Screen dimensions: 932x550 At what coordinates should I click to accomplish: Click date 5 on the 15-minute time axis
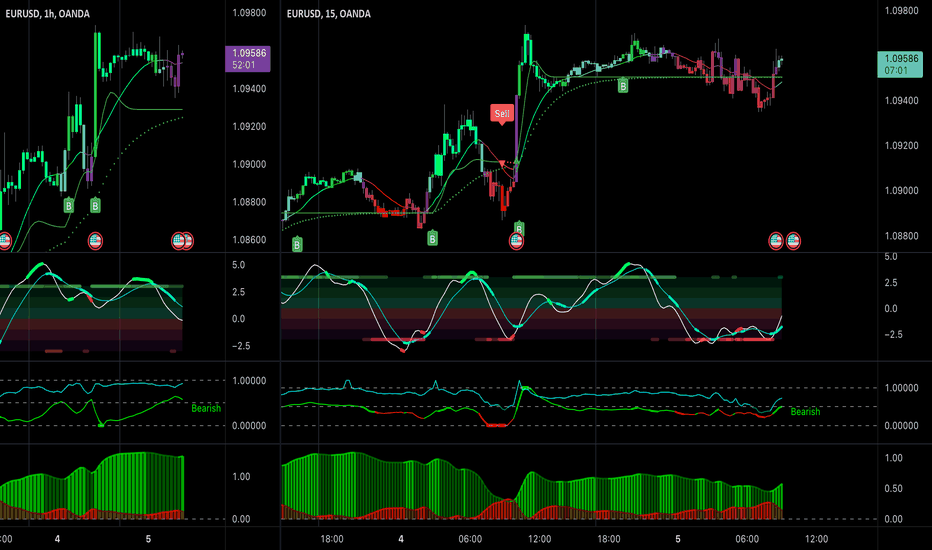[678, 539]
